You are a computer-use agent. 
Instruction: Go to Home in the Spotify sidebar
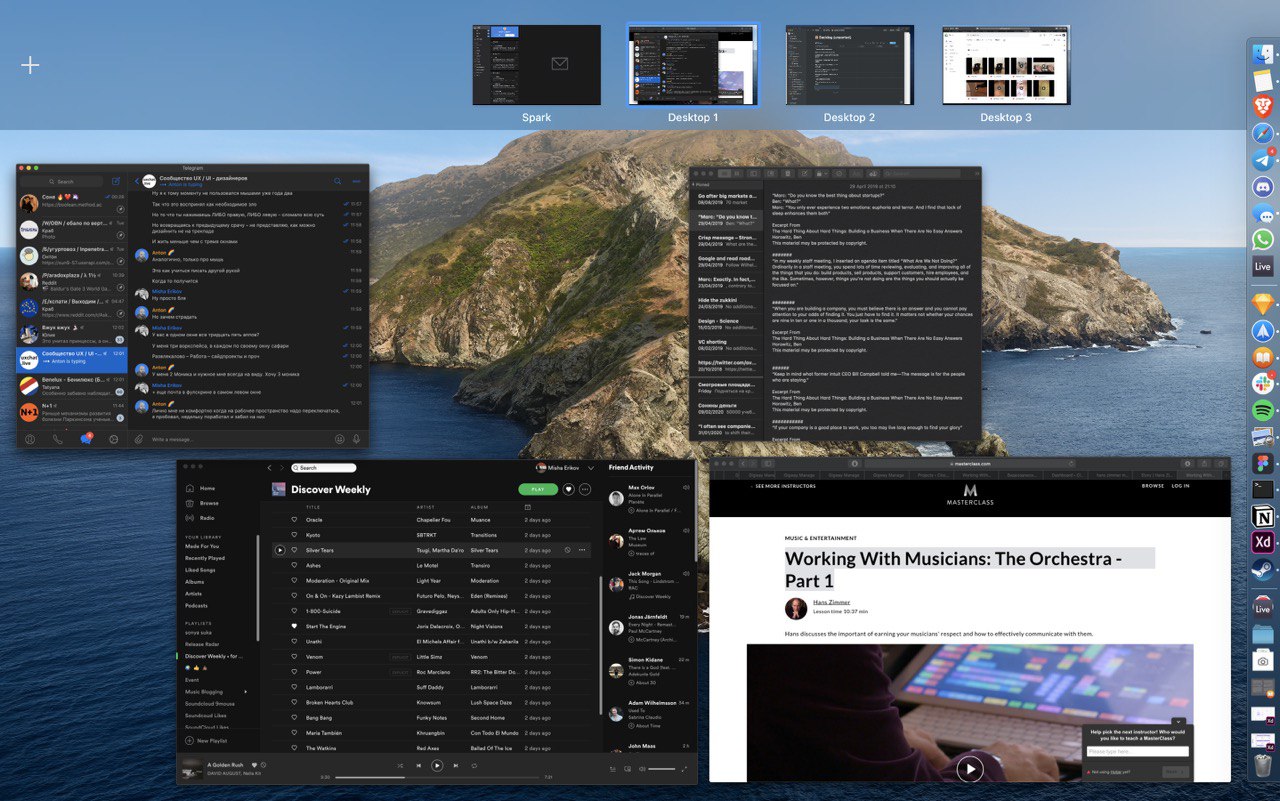(200, 488)
